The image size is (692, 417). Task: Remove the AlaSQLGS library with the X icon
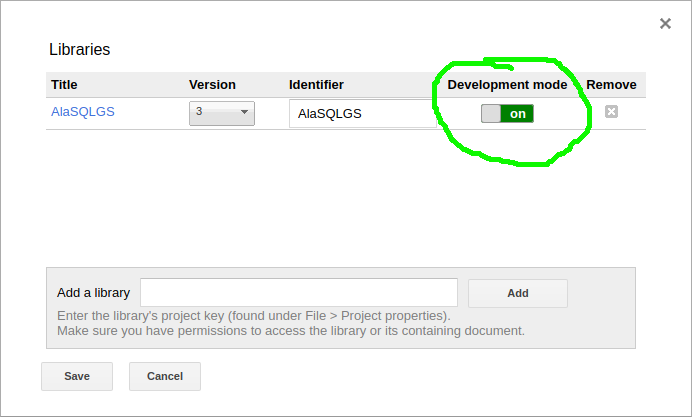611,112
